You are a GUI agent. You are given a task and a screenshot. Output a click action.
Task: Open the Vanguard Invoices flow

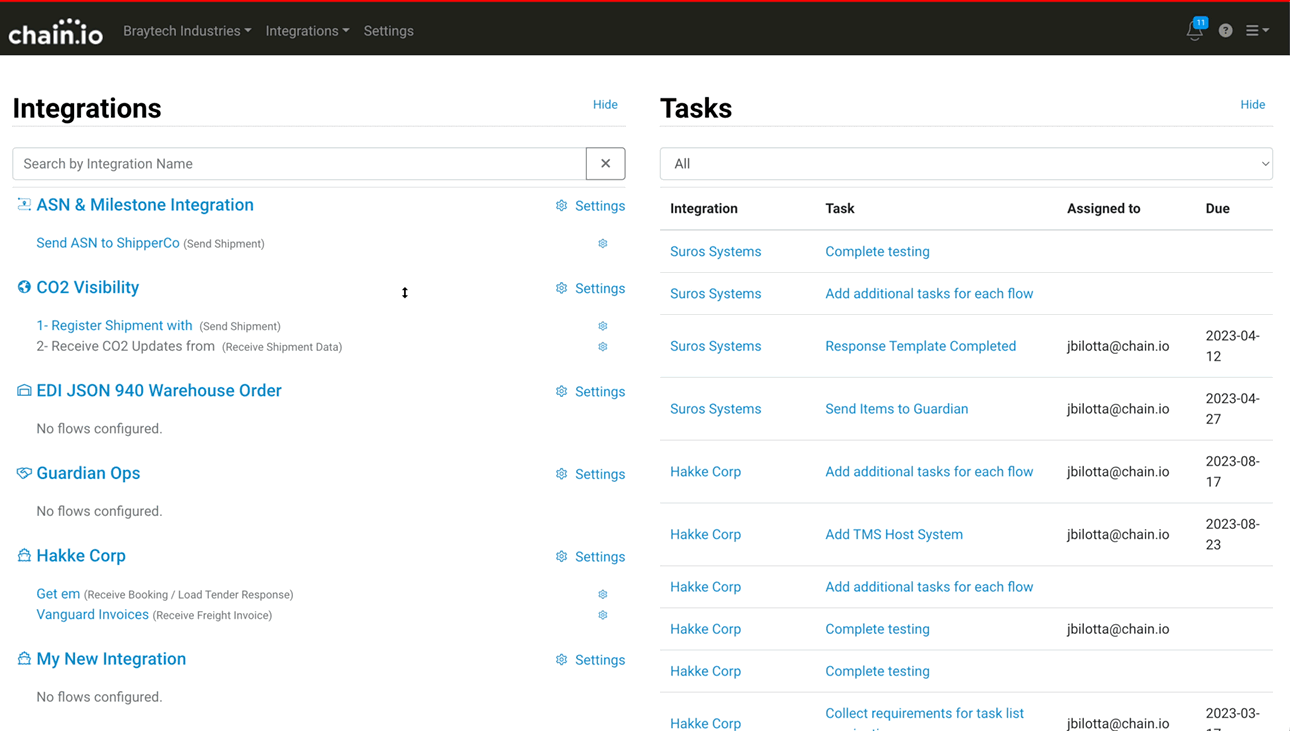click(92, 615)
